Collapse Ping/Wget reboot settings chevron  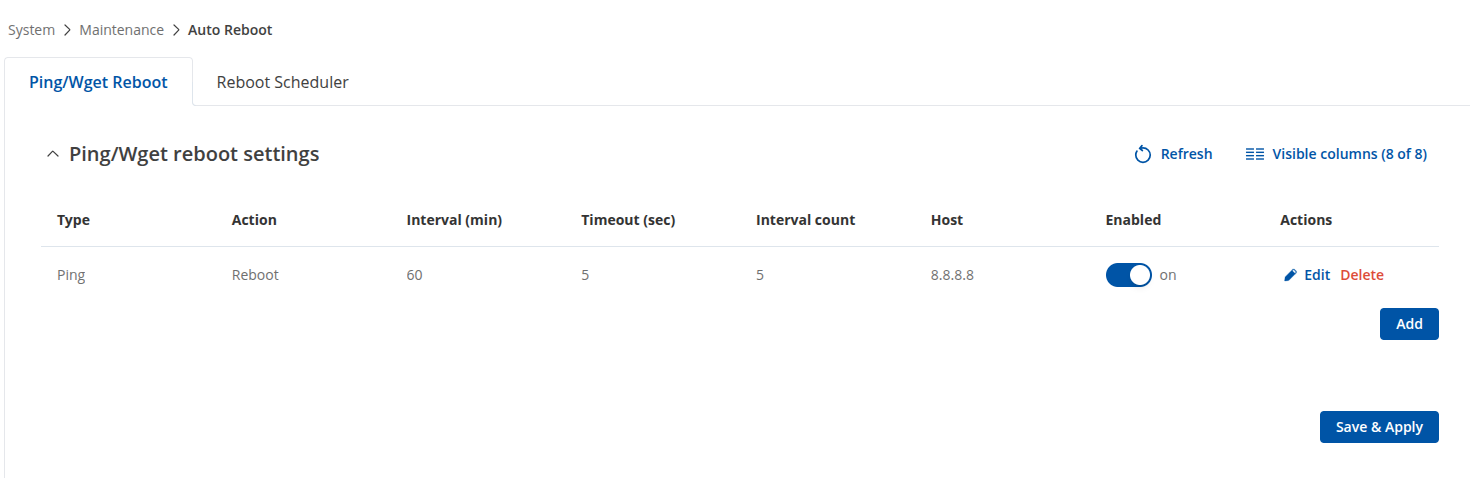[x=53, y=154]
